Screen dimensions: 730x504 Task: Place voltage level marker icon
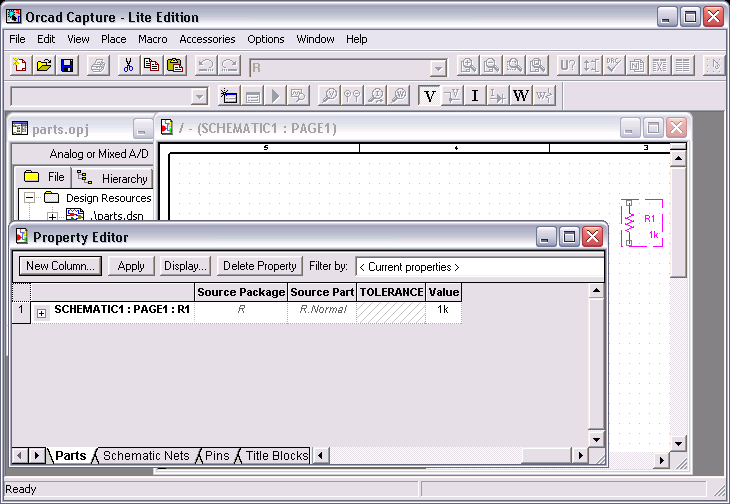click(330, 96)
